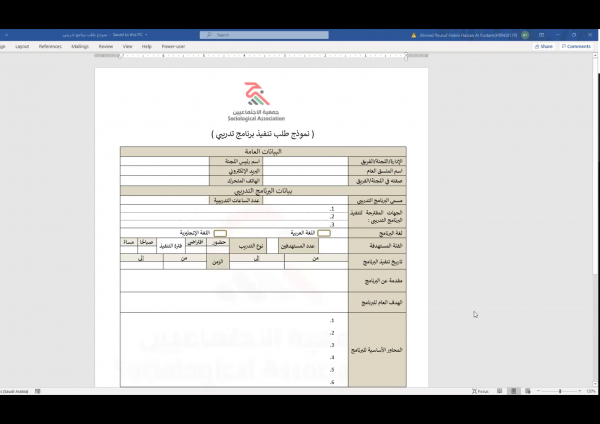
Task: Click the عدد المستهدفين label cell
Action: pos(298,246)
